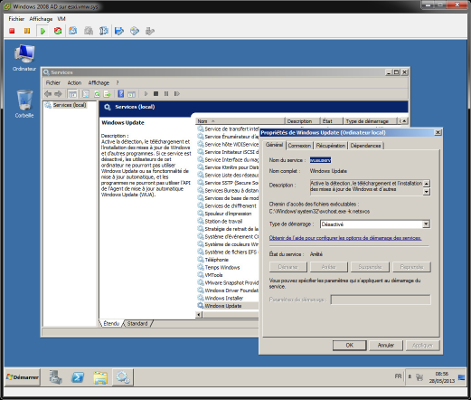Open Windows Explorer folder in the taskbar

[100, 377]
